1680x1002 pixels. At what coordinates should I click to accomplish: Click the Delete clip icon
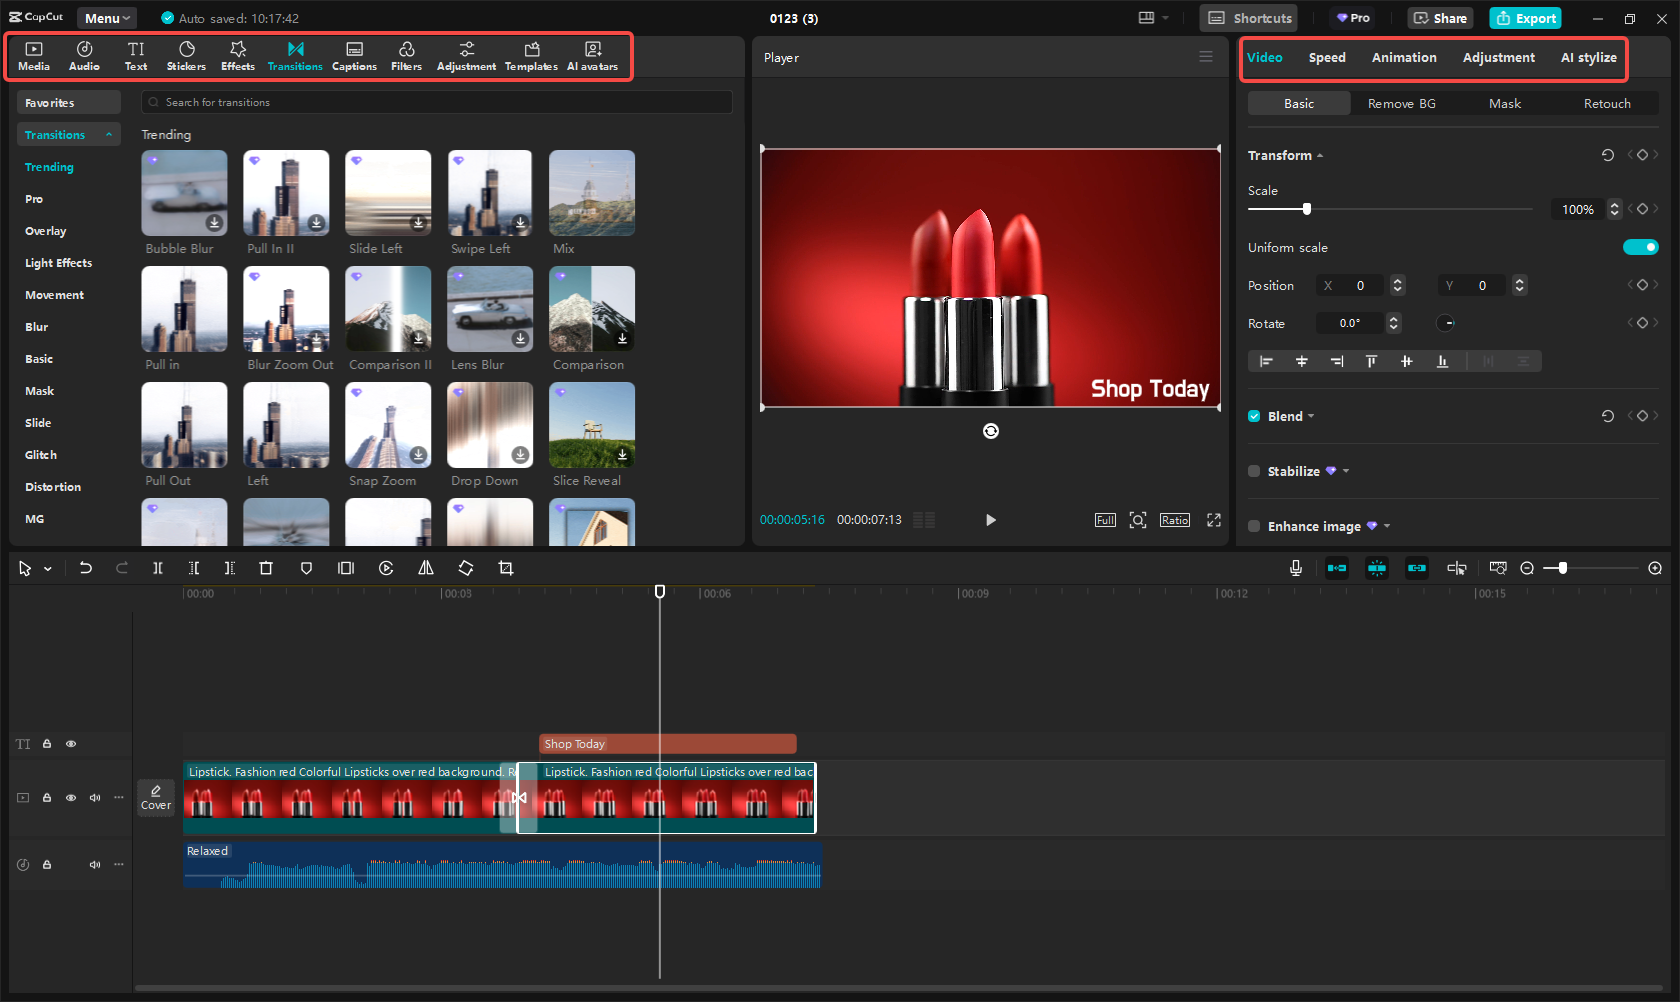266,567
